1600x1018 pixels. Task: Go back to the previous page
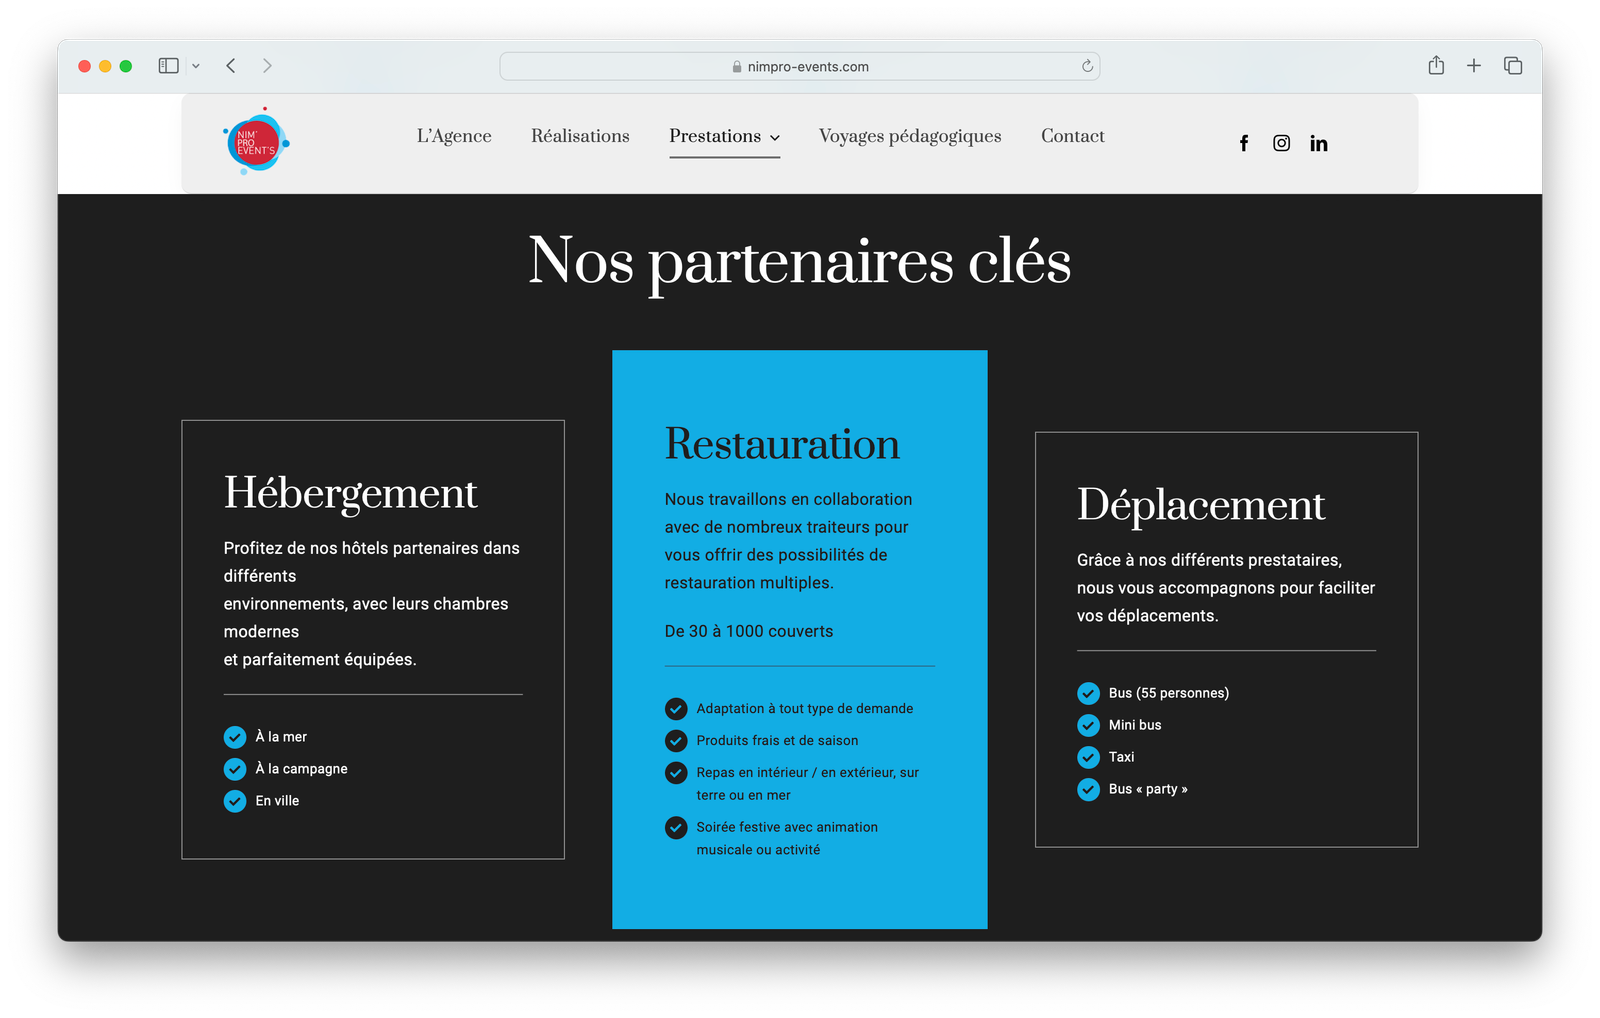231,66
